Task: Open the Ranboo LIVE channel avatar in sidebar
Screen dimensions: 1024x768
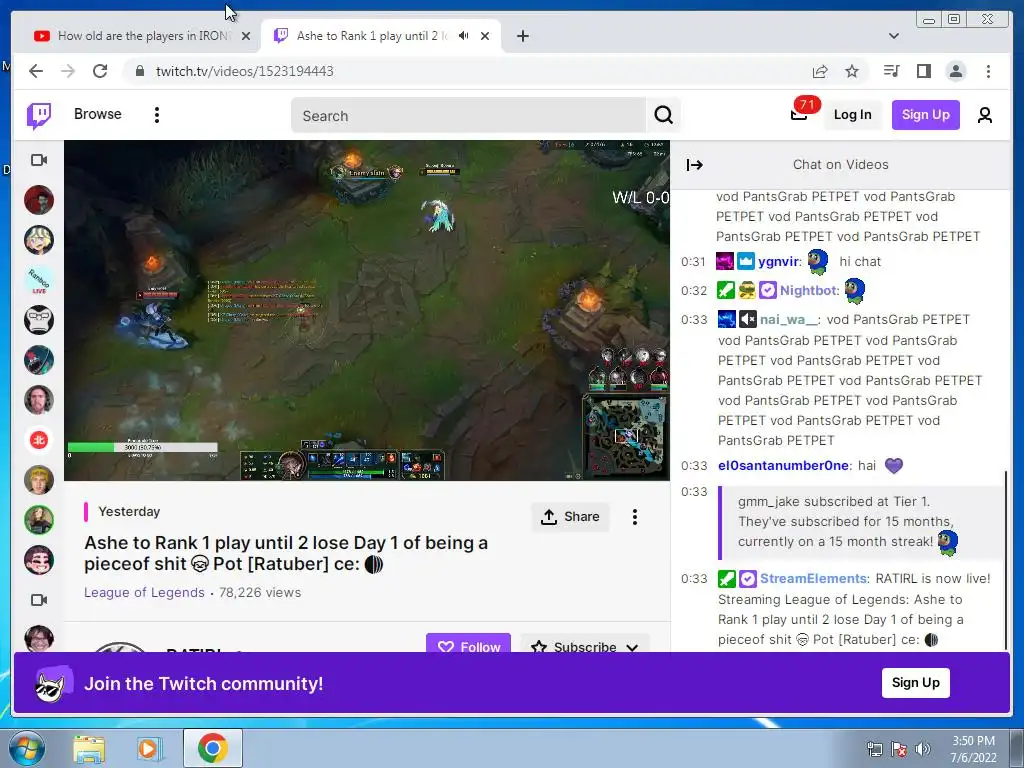Action: click(39, 280)
